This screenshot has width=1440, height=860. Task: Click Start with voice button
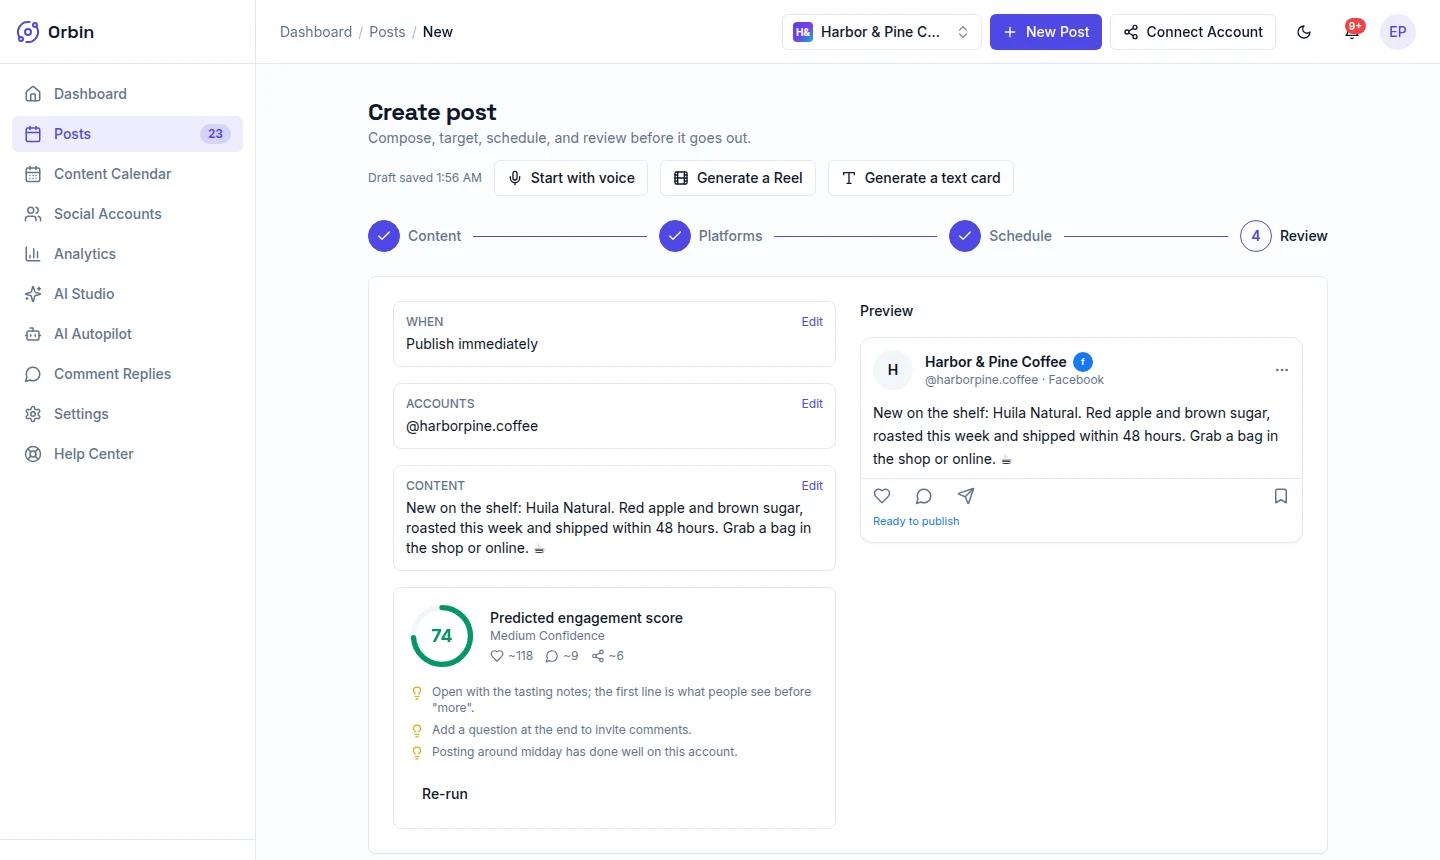coord(571,178)
